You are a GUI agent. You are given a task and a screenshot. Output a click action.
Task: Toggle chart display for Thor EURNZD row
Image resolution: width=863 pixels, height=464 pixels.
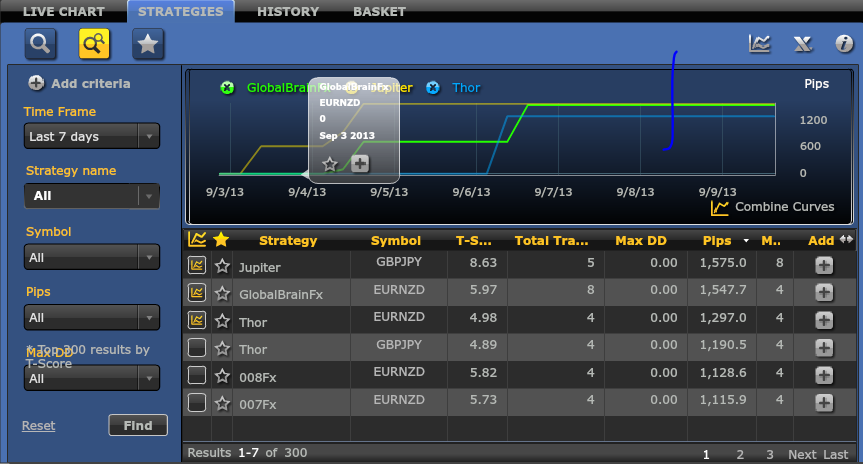197,320
